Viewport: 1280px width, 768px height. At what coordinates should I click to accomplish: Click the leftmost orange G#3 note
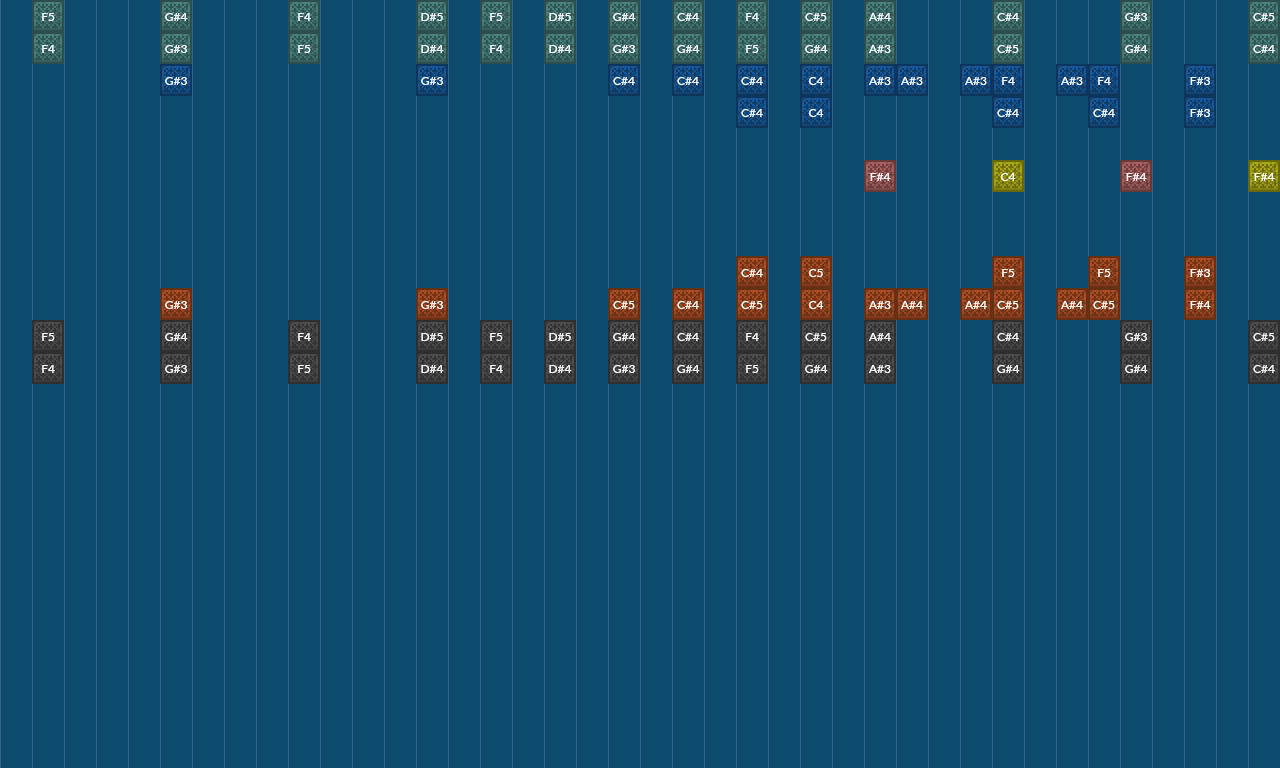pyautogui.click(x=175, y=304)
